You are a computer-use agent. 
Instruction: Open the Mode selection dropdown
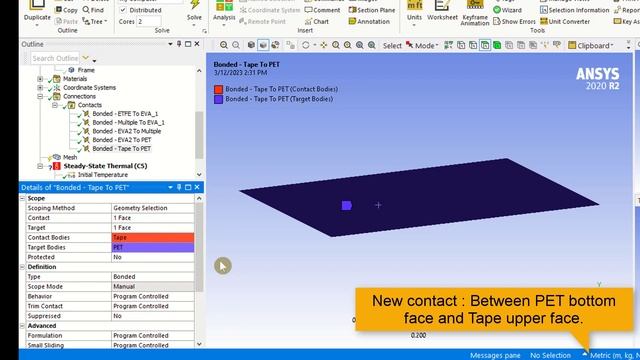click(x=422, y=45)
